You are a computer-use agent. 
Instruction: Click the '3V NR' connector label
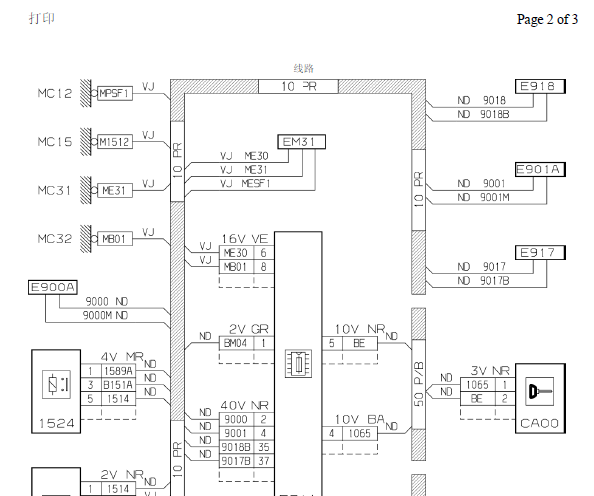point(490,370)
